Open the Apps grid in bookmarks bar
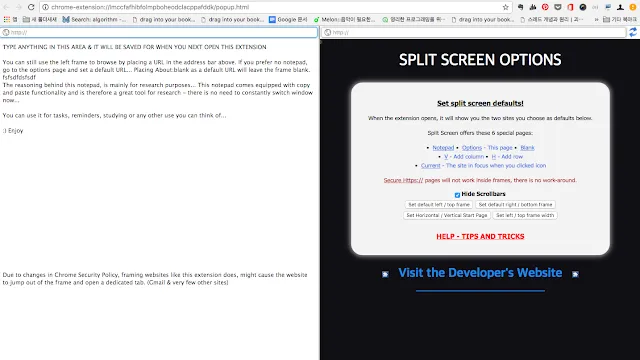640x360 pixels. [x=7, y=19]
